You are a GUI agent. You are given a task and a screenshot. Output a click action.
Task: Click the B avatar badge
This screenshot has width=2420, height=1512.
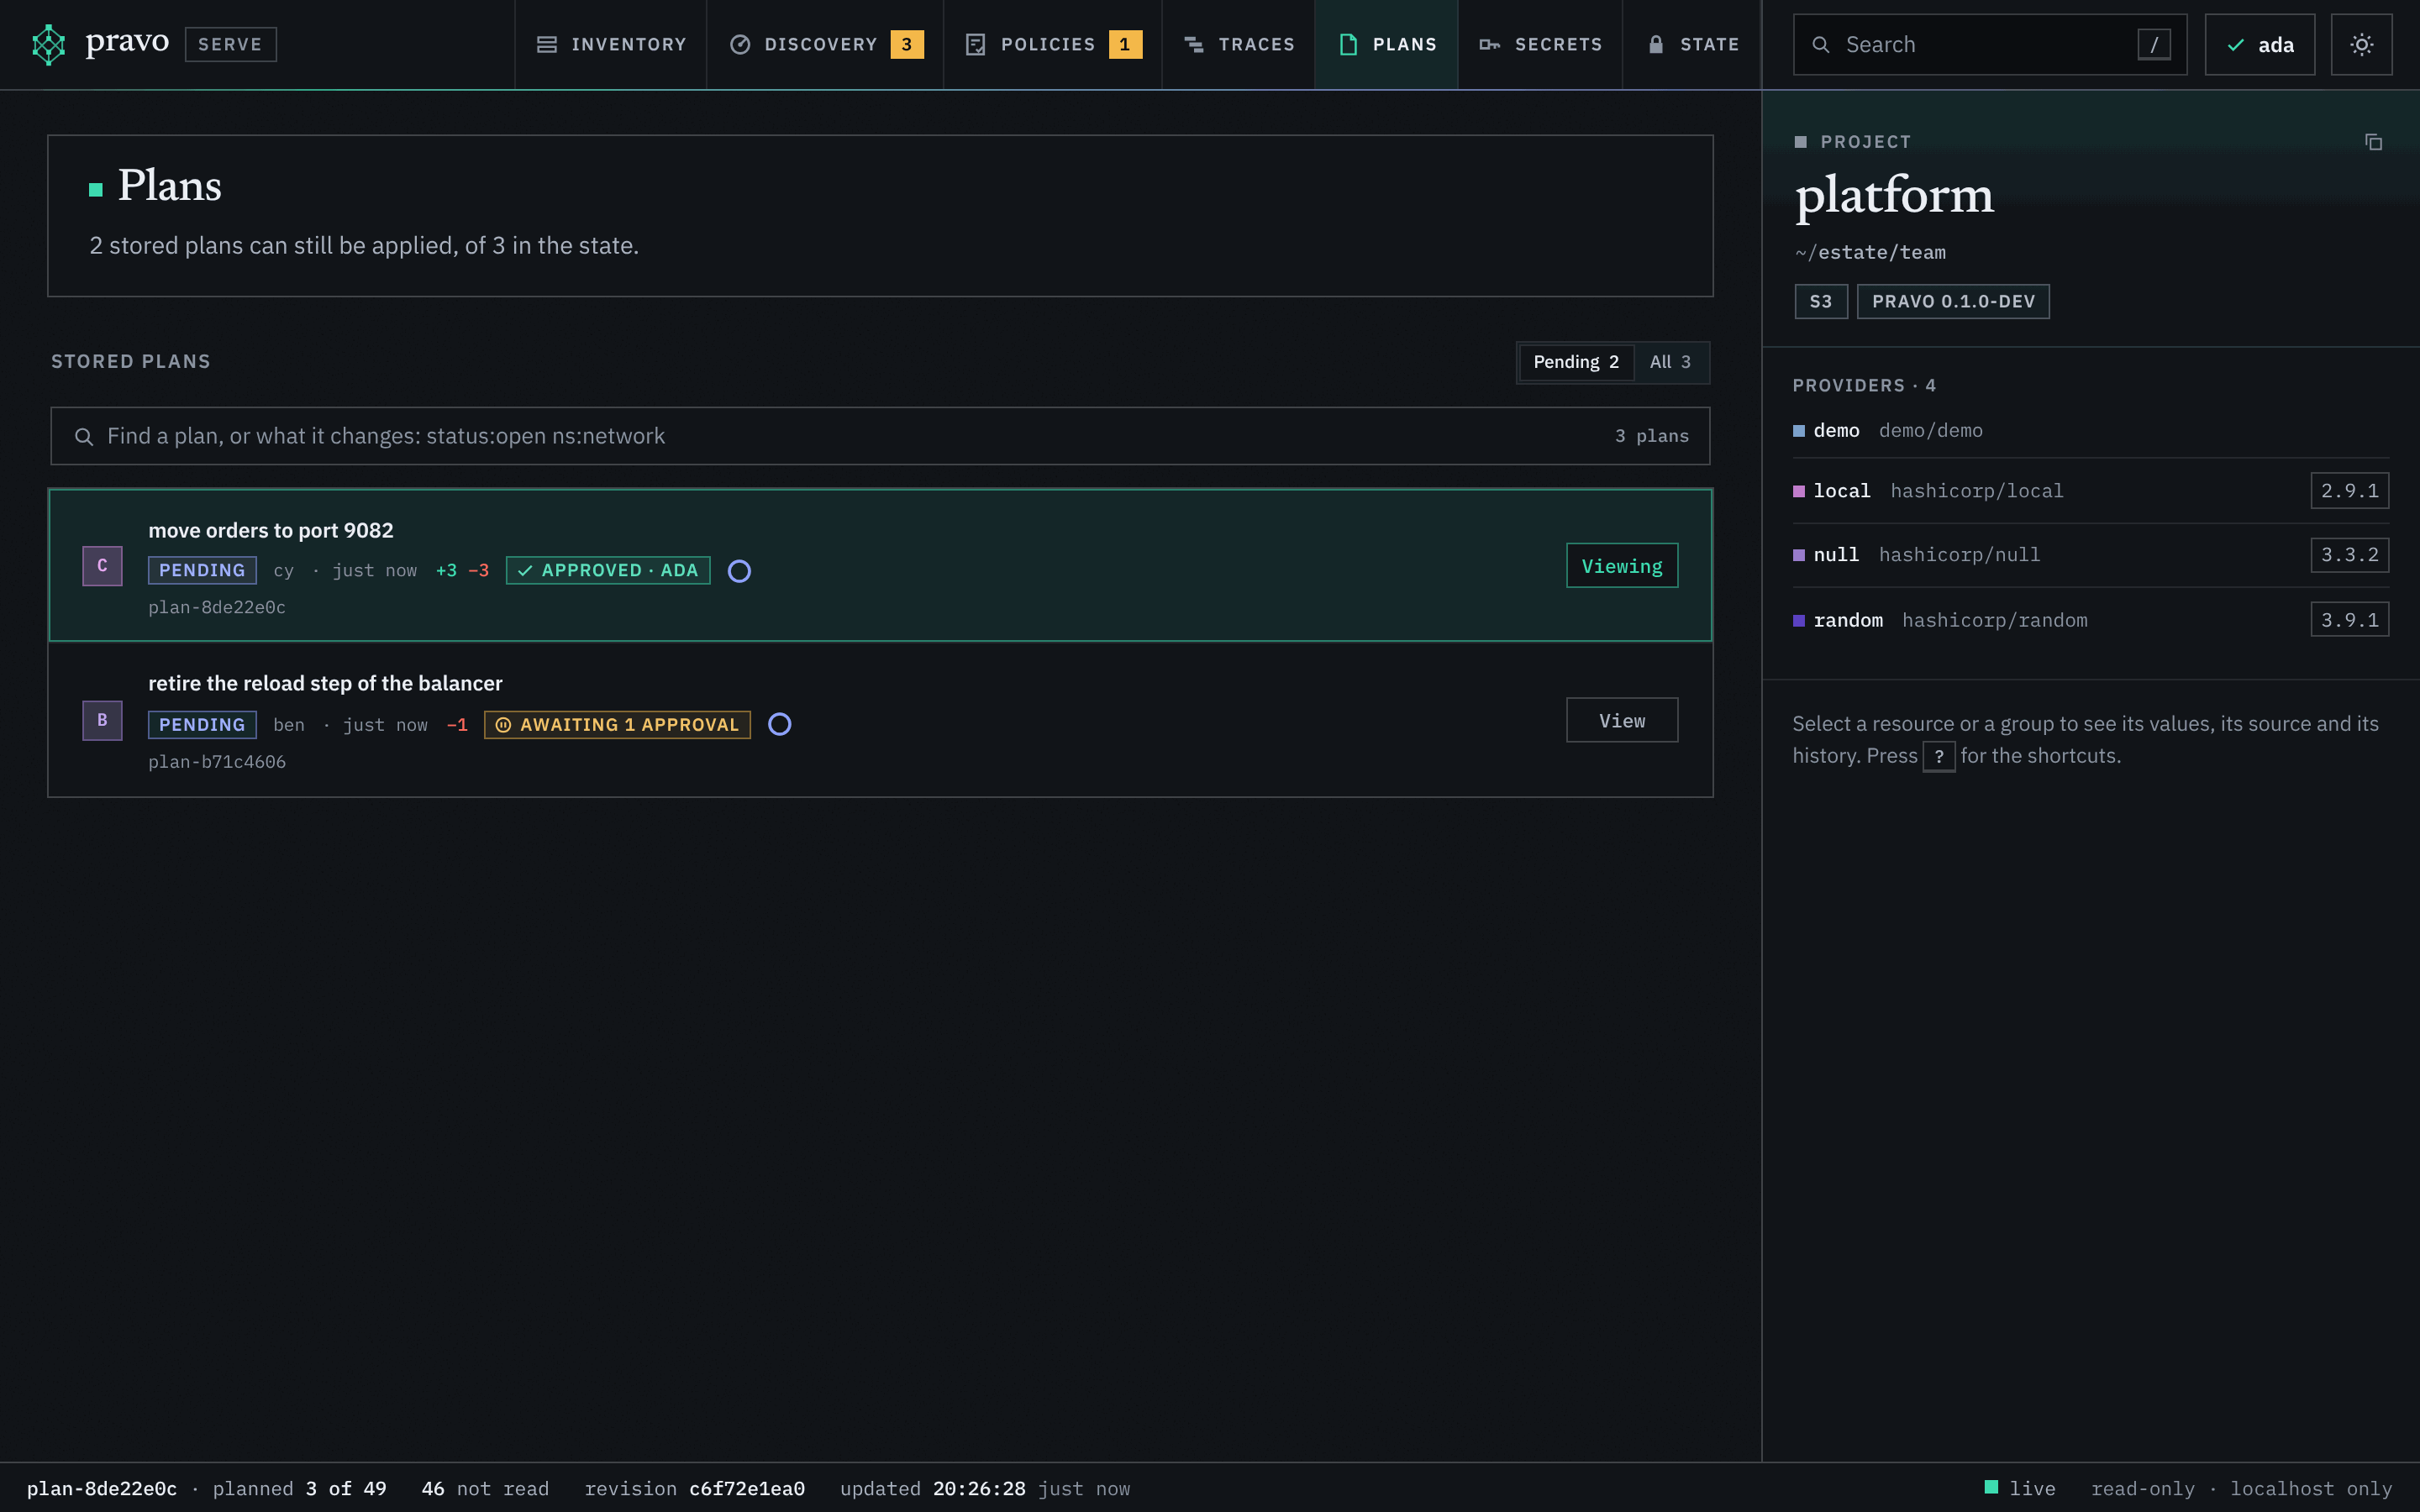point(102,720)
